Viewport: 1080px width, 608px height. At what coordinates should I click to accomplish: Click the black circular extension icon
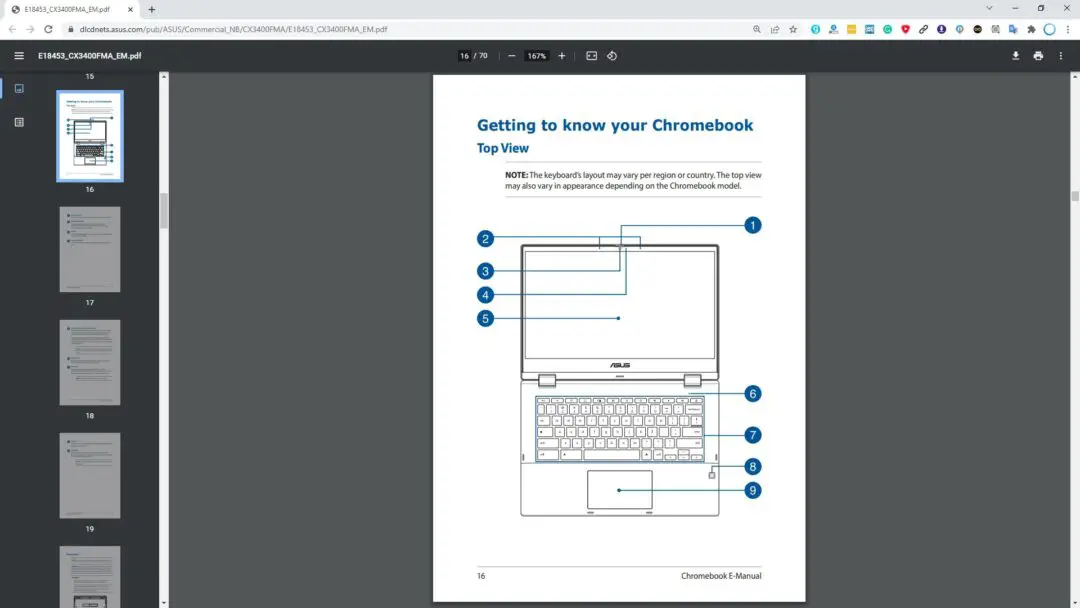click(x=977, y=30)
